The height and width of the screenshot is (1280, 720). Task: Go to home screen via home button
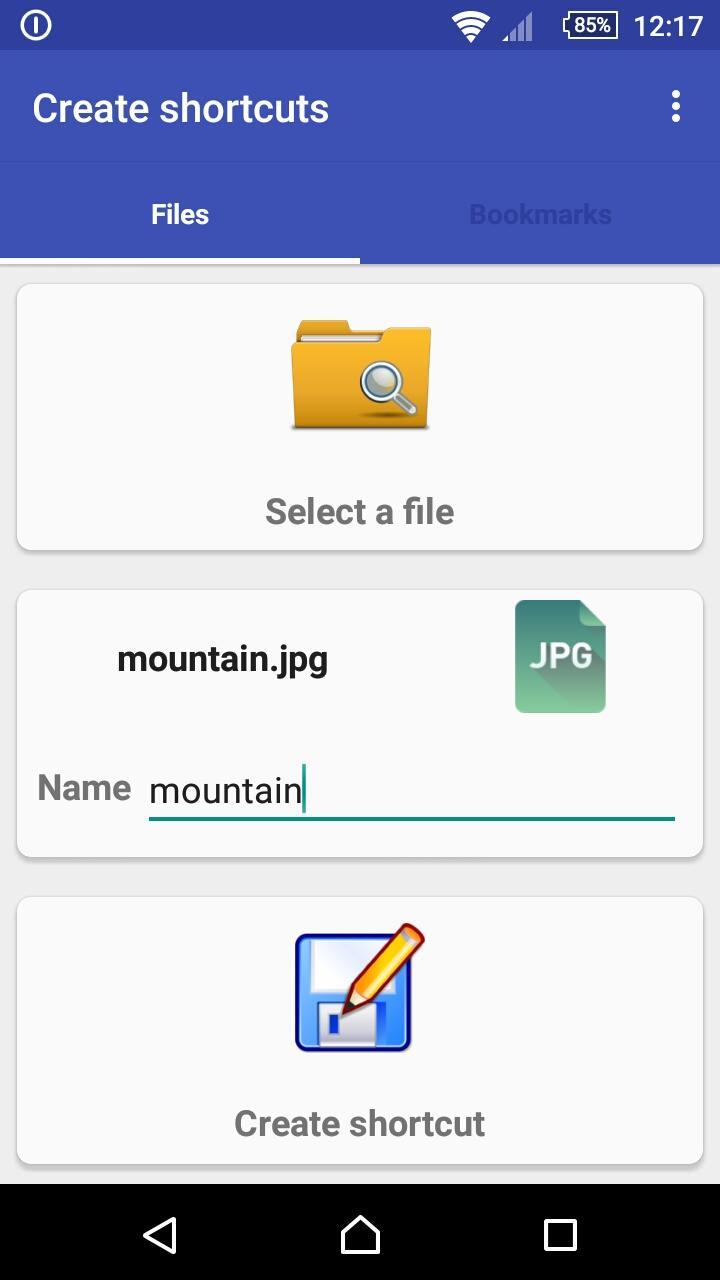360,1235
